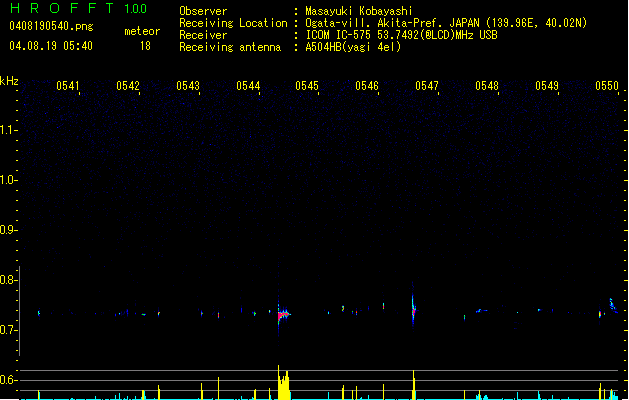The height and width of the screenshot is (400, 629).
Task: Click the widest yellow intensity block after 0544
Action: click(x=284, y=383)
